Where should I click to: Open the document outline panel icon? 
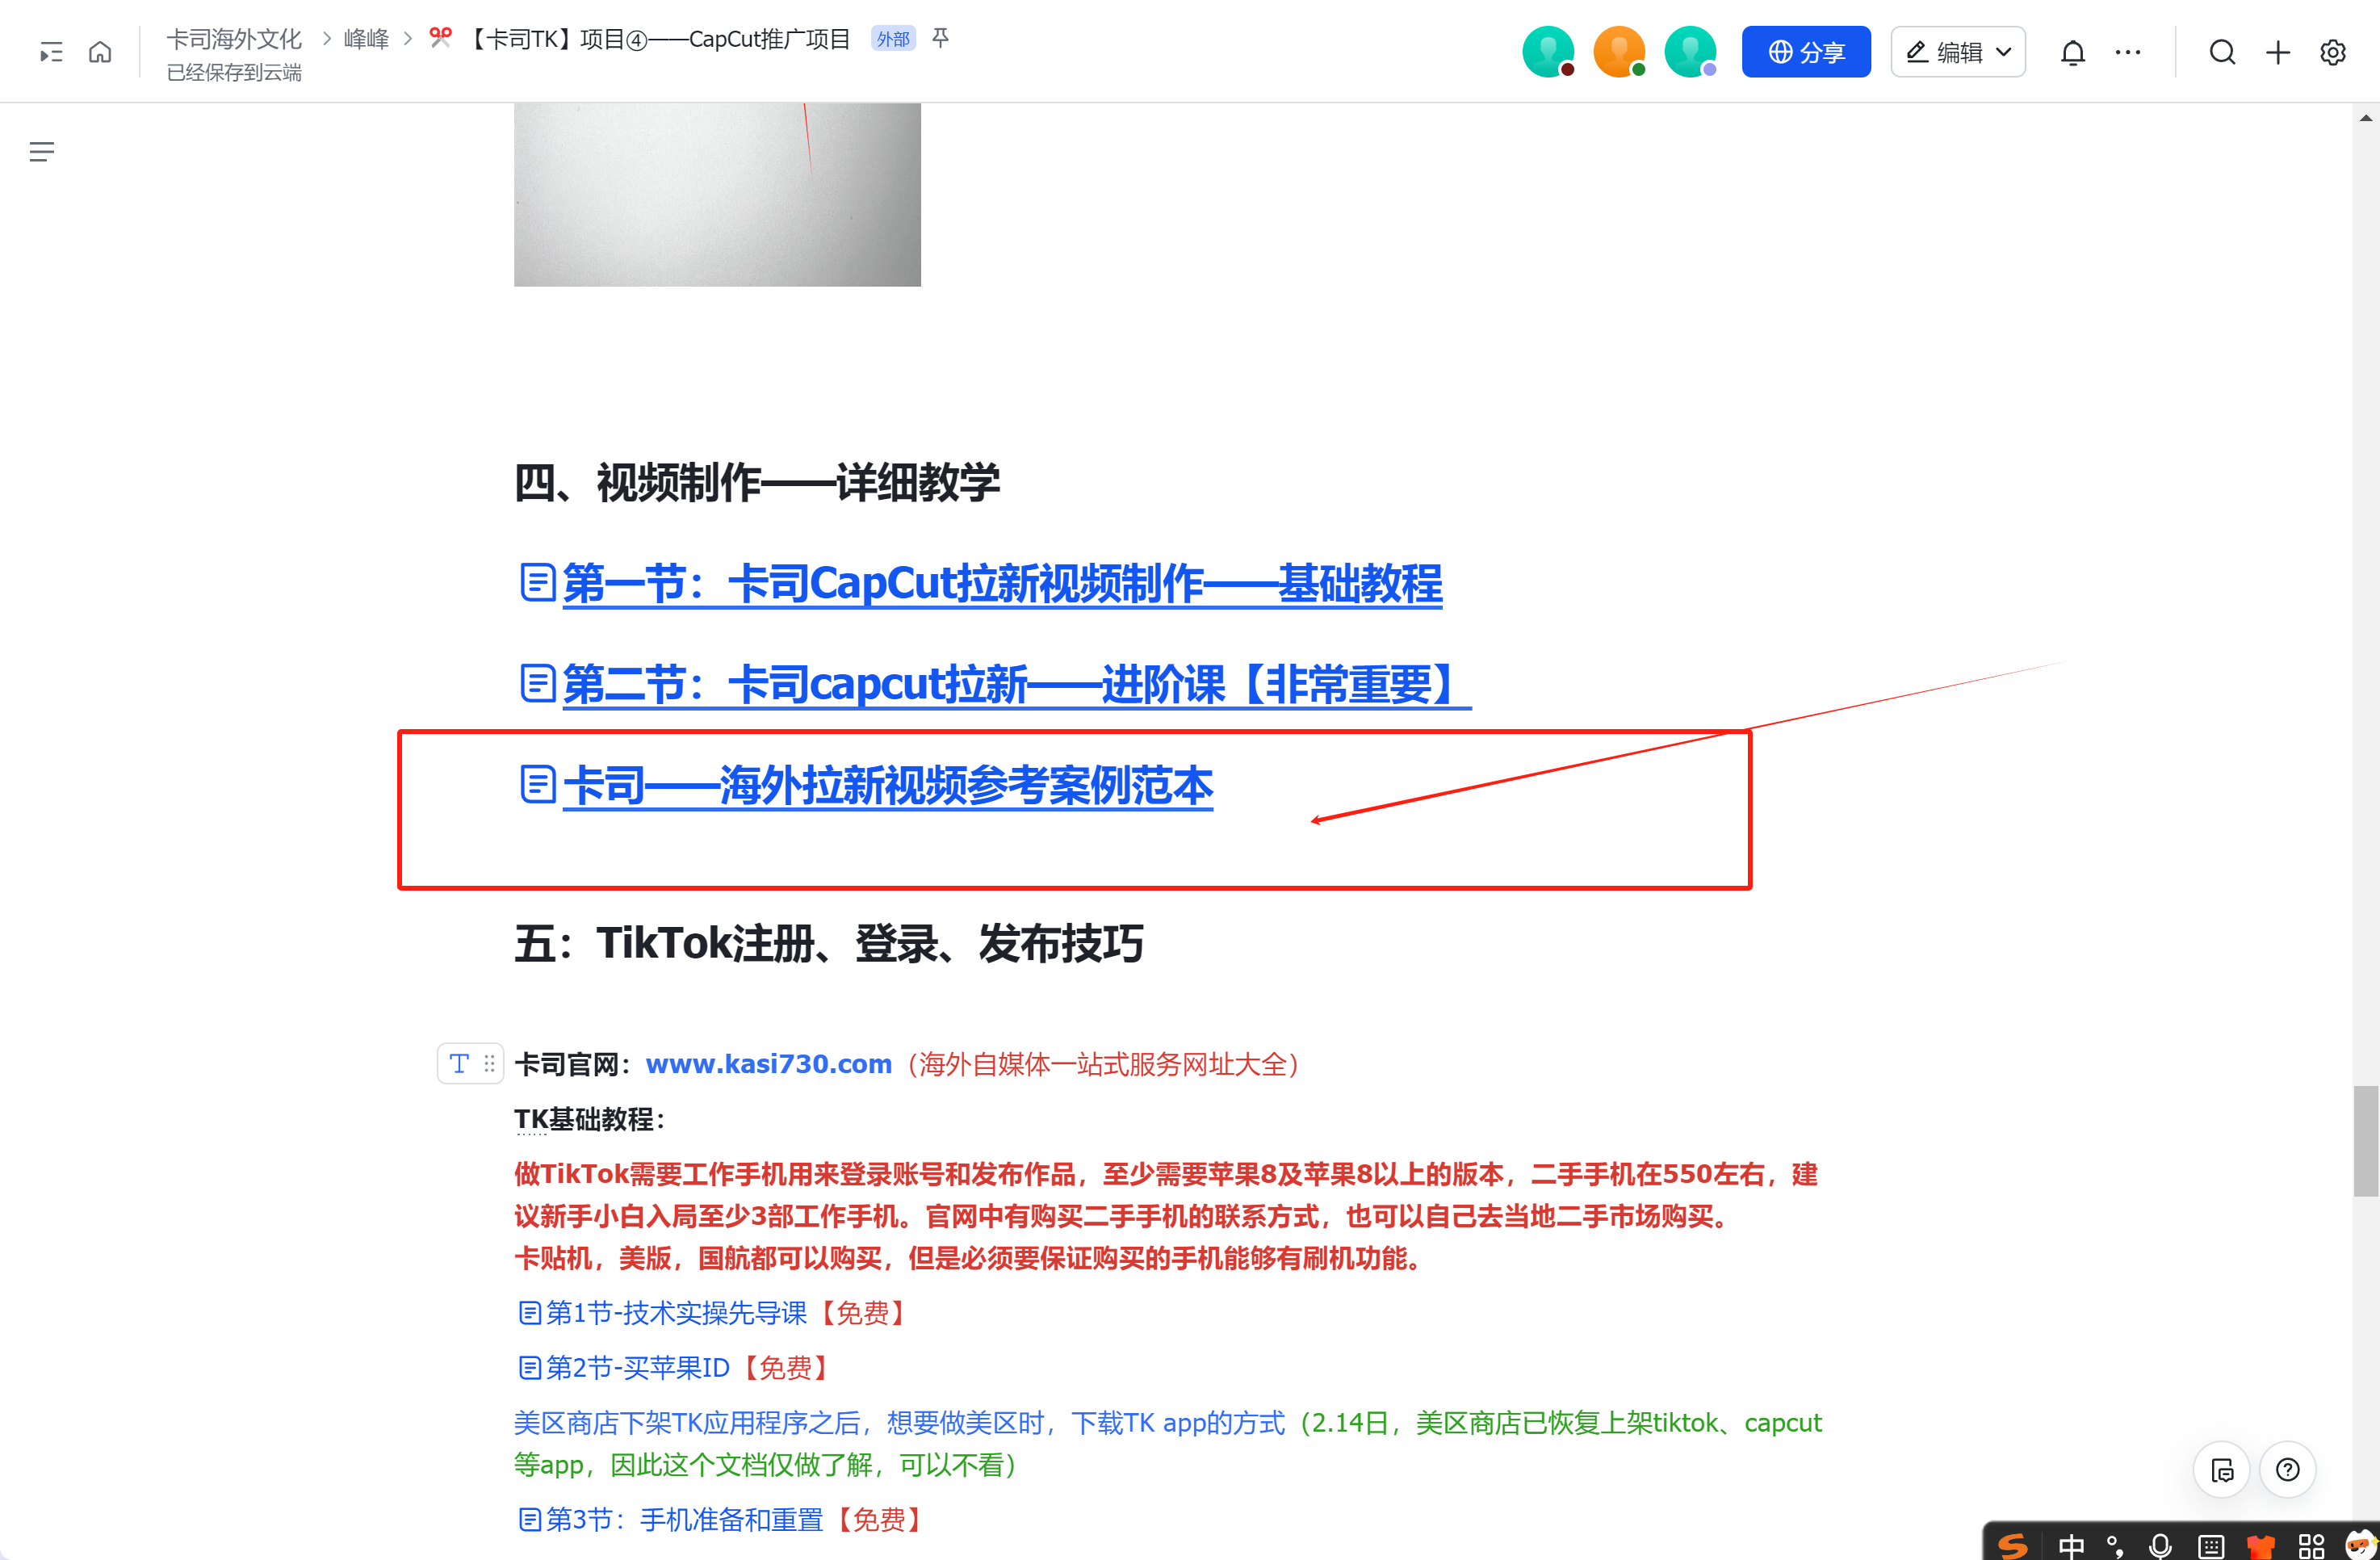(42, 152)
